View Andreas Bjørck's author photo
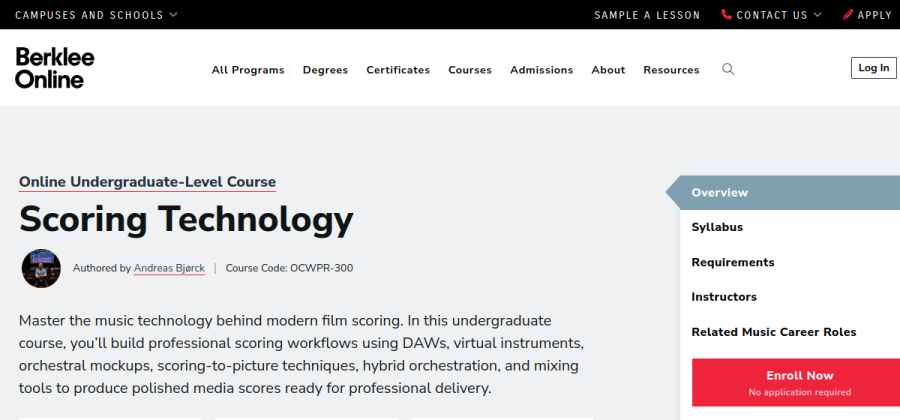900x420 pixels. click(41, 269)
